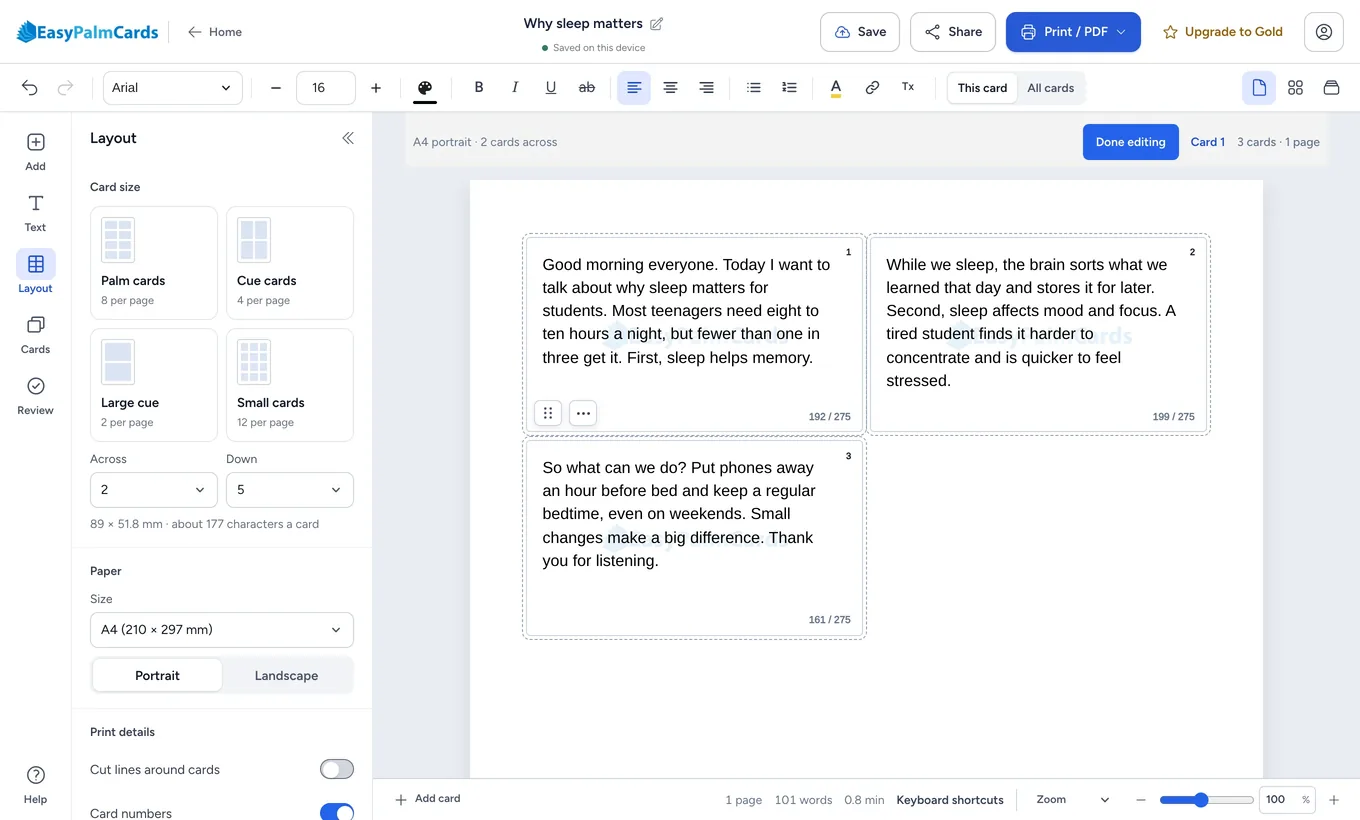
Task: Switch to grid view icon
Action: point(1295,88)
